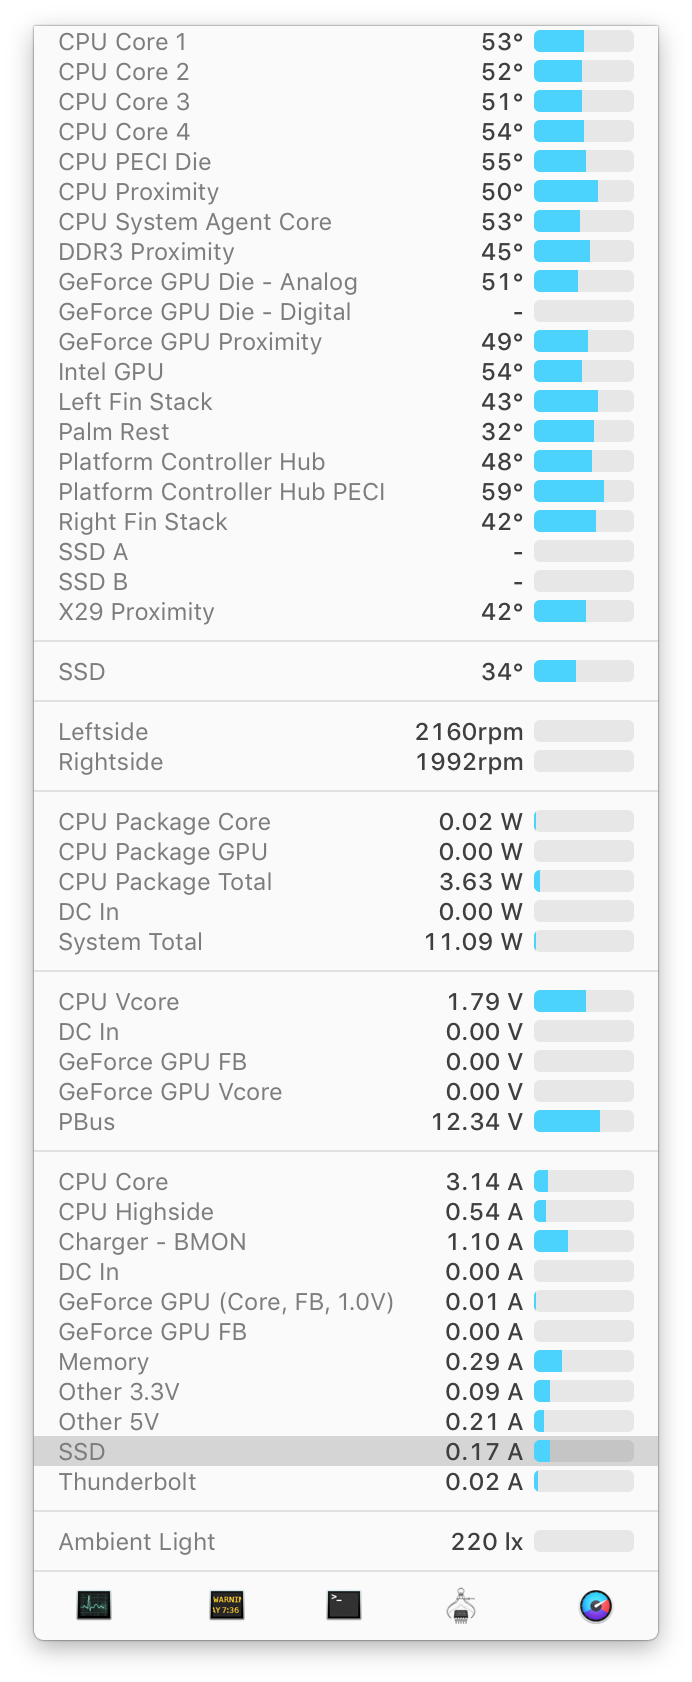Click the PBus voltage bar
This screenshot has height=1682, width=692.
(x=583, y=1122)
